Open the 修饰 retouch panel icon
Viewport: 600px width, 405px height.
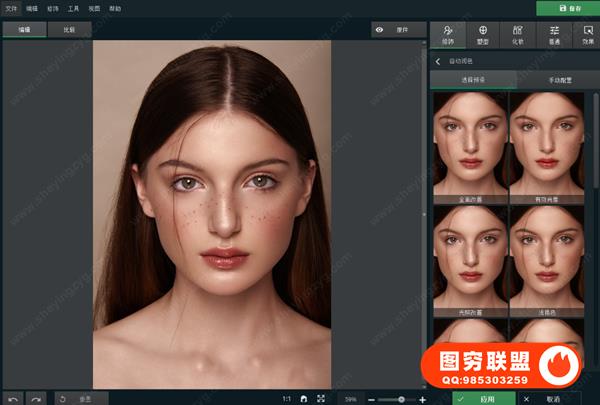(446, 34)
